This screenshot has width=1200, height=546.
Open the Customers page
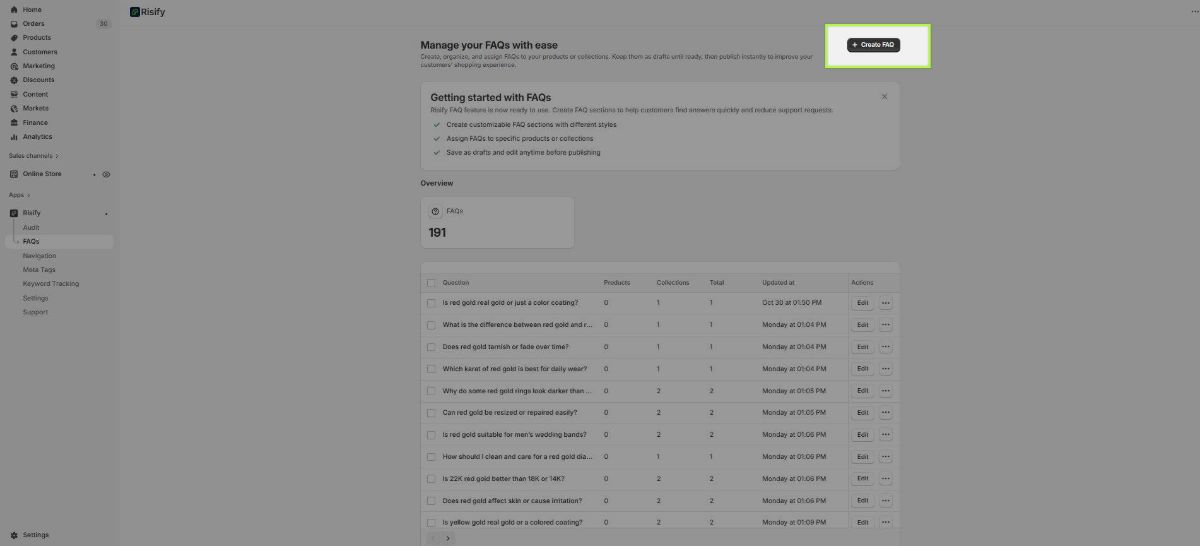pos(40,52)
